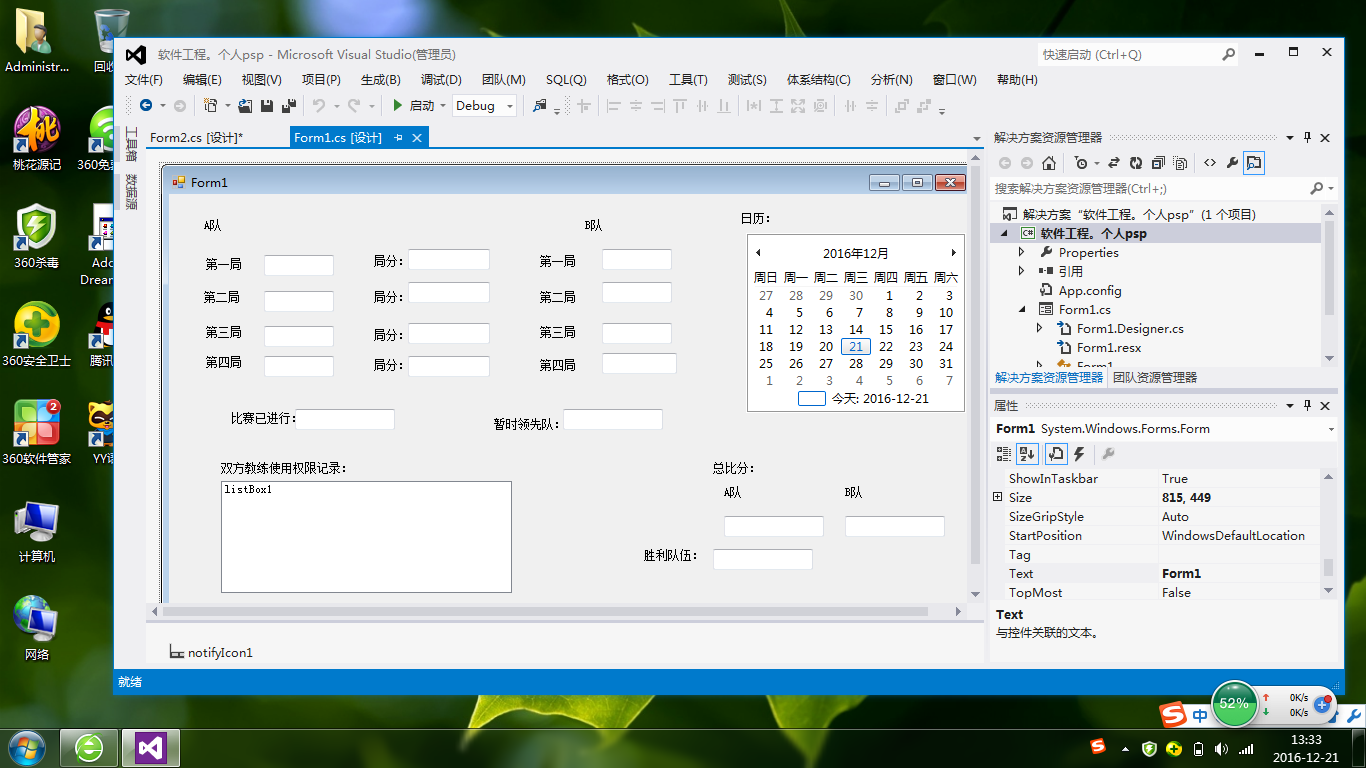
Task: Click the Windows Start orb
Action: coord(26,748)
